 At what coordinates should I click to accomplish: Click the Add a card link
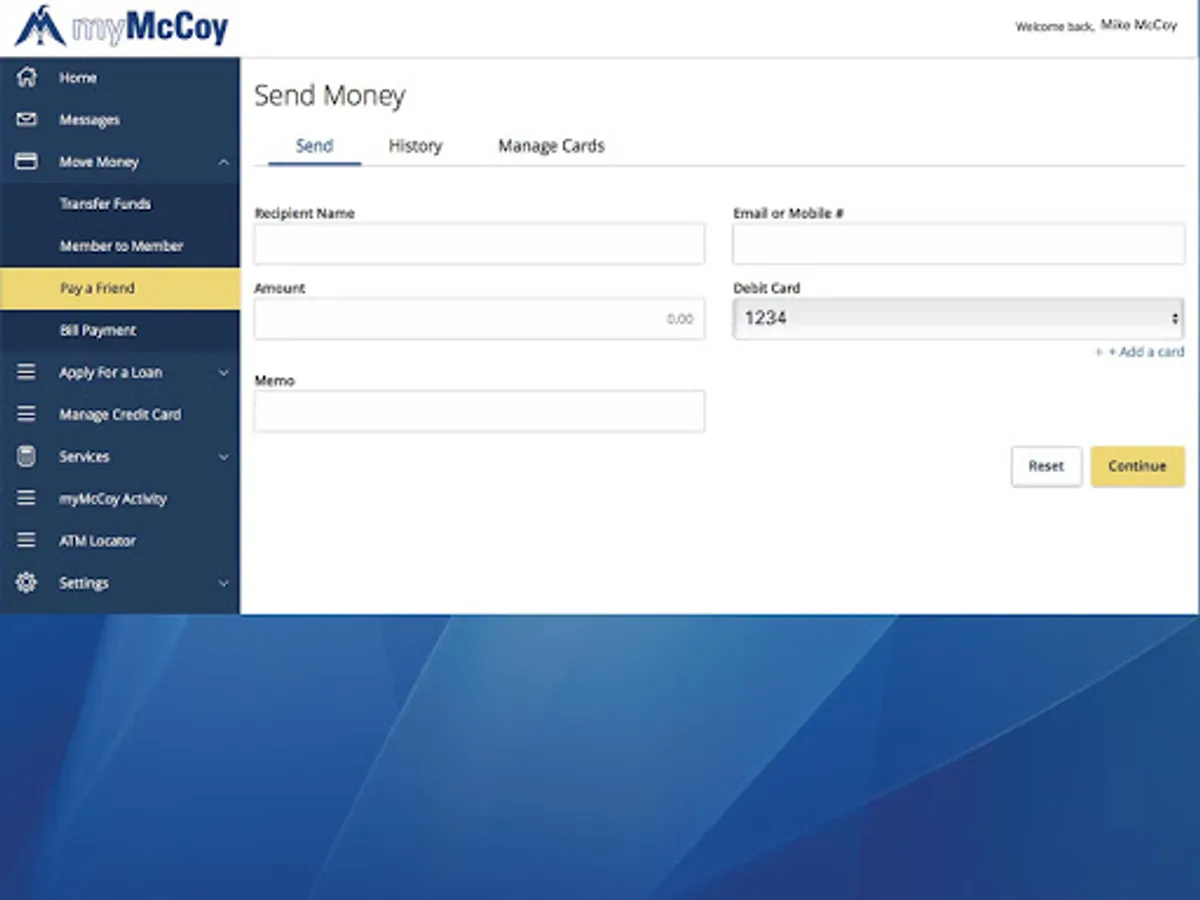click(x=1140, y=352)
